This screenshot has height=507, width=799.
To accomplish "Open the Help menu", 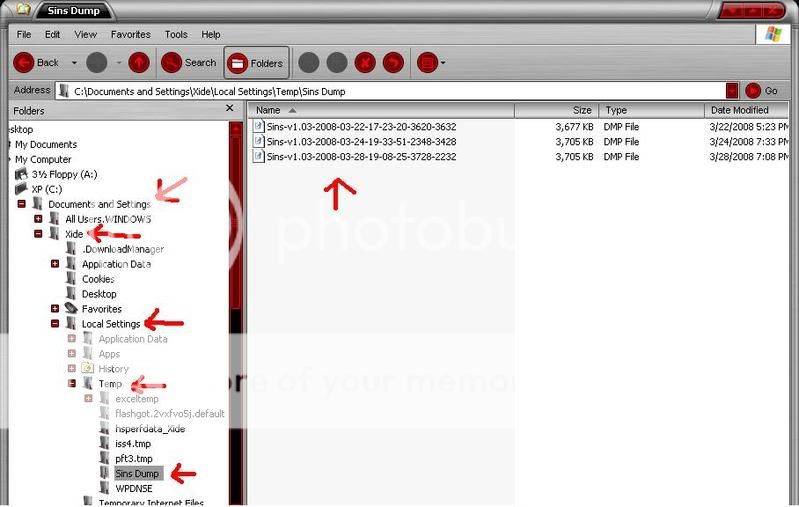I will pyautogui.click(x=210, y=35).
